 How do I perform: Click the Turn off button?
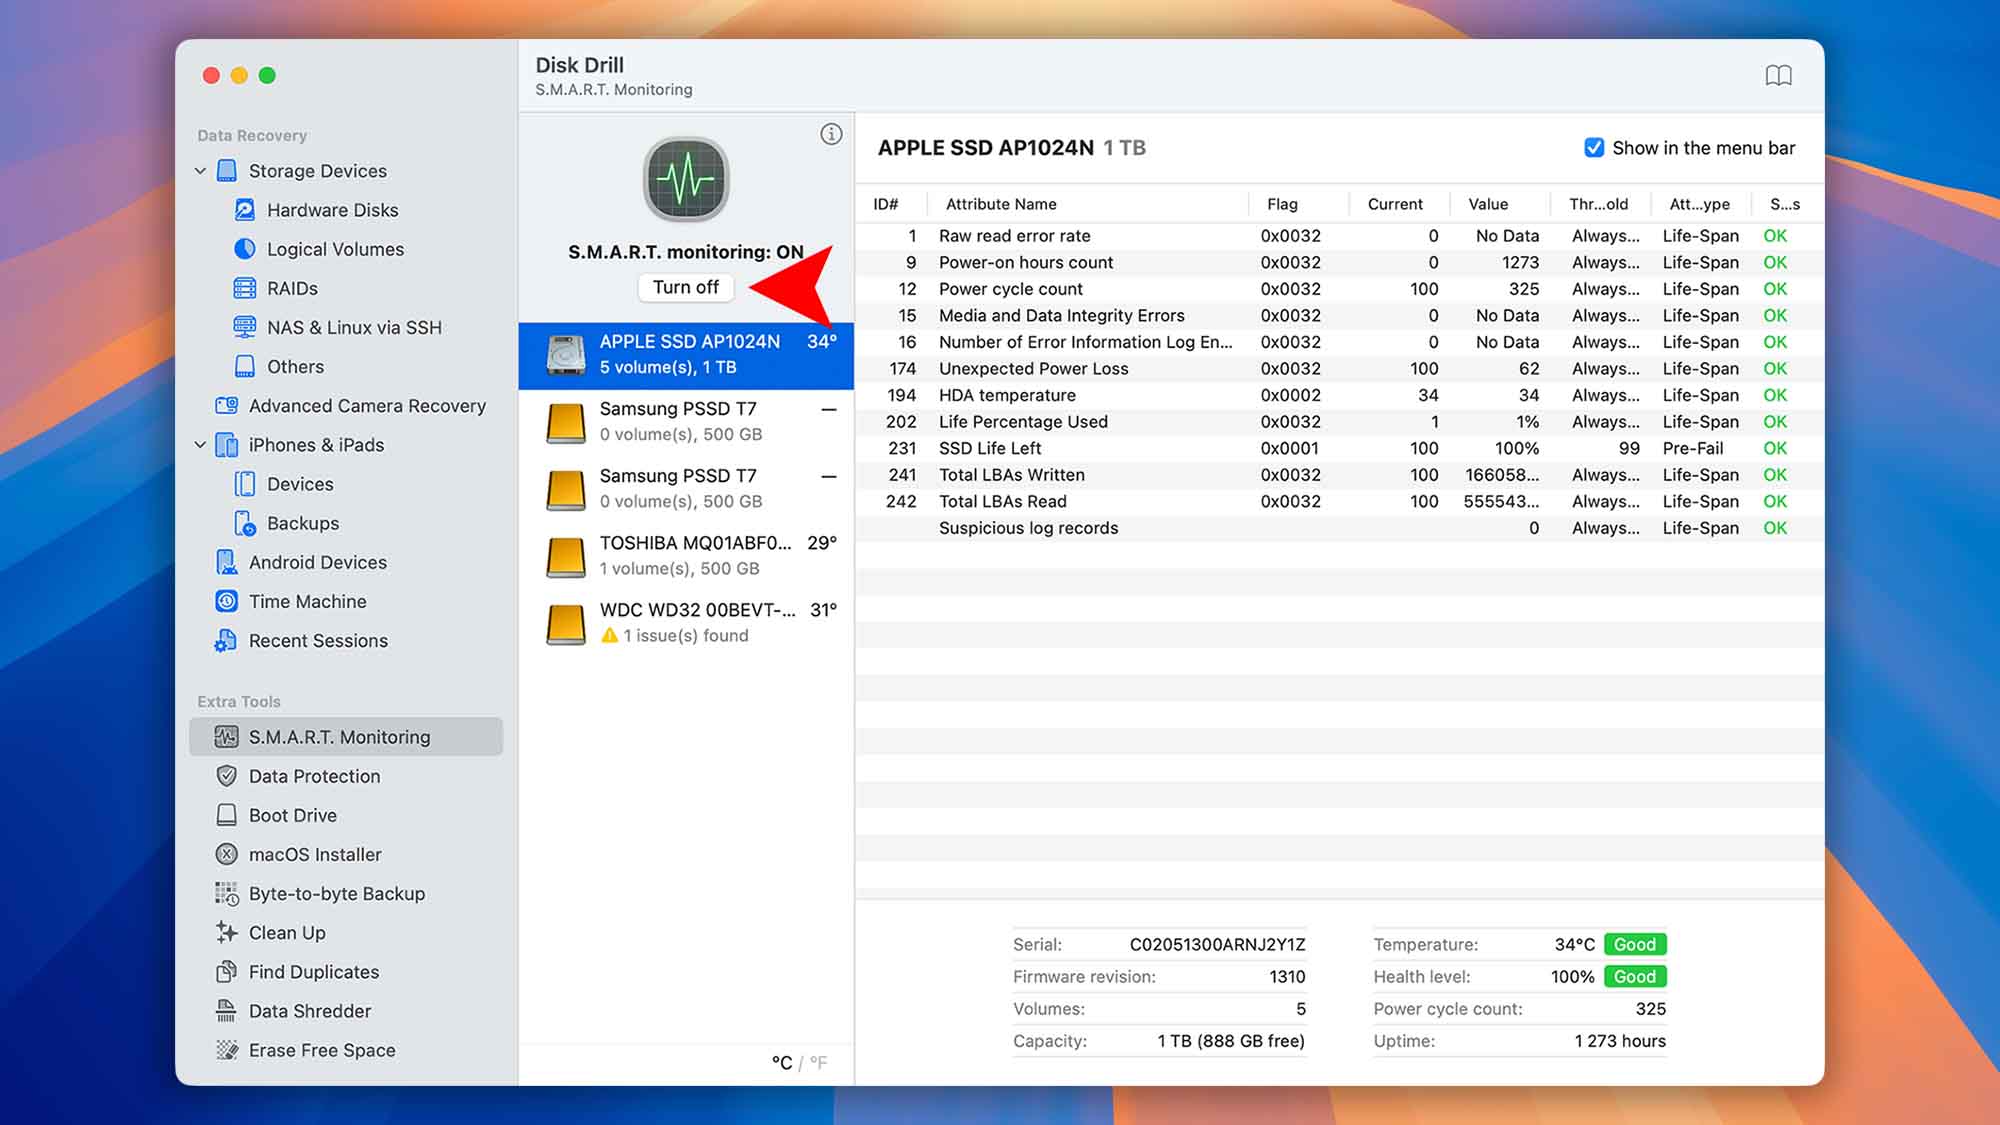tap(685, 287)
